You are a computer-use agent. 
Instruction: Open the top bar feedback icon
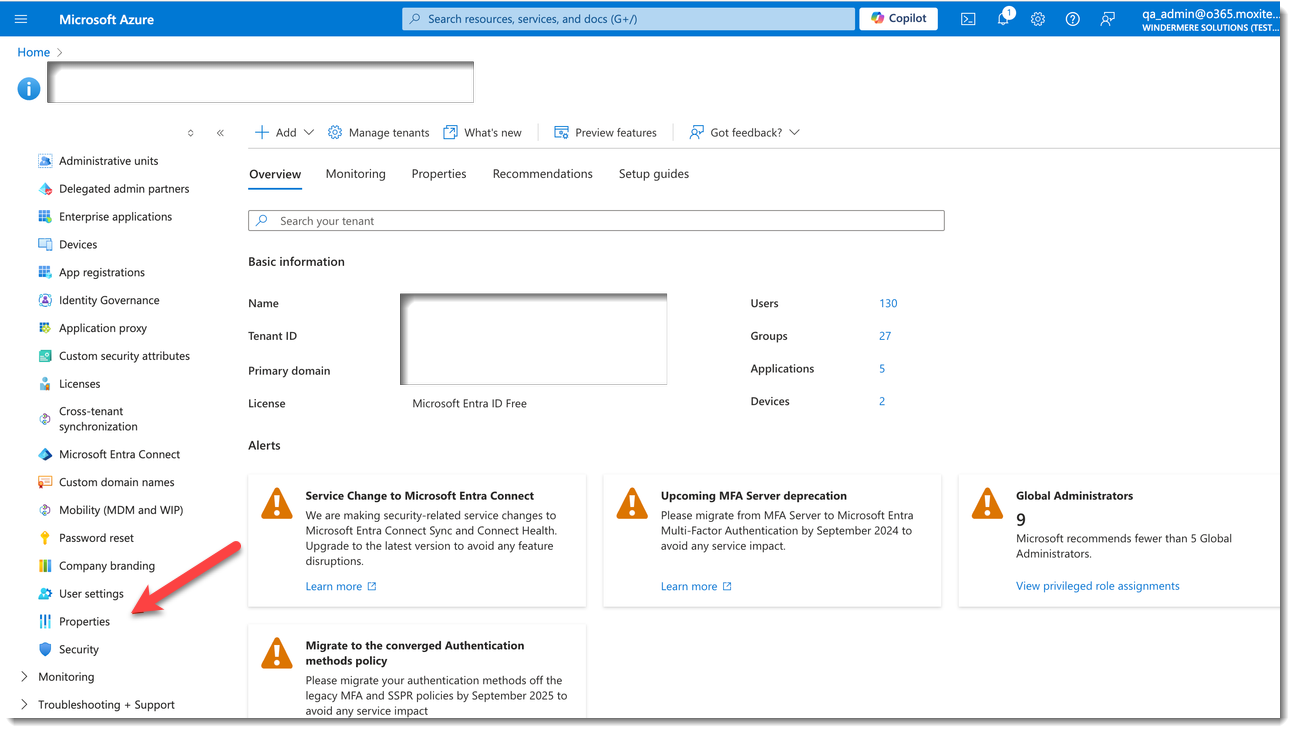[x=1107, y=19]
